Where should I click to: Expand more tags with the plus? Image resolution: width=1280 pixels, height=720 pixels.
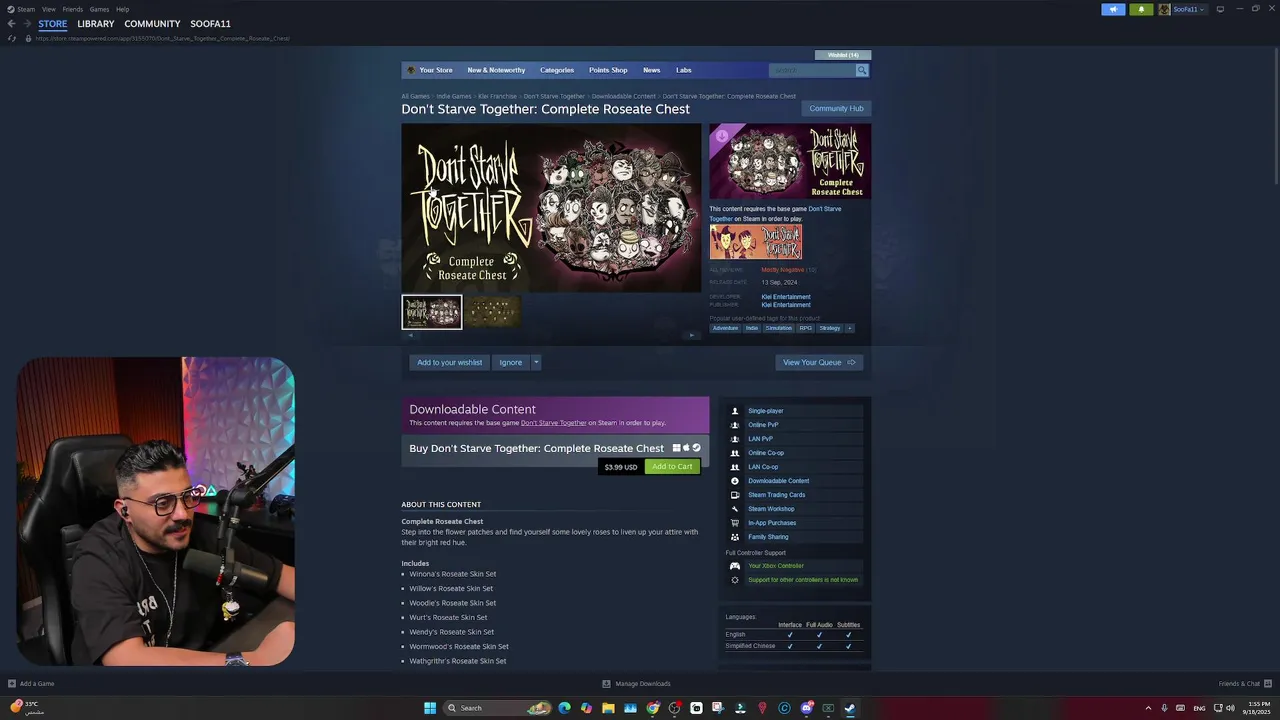pos(850,328)
